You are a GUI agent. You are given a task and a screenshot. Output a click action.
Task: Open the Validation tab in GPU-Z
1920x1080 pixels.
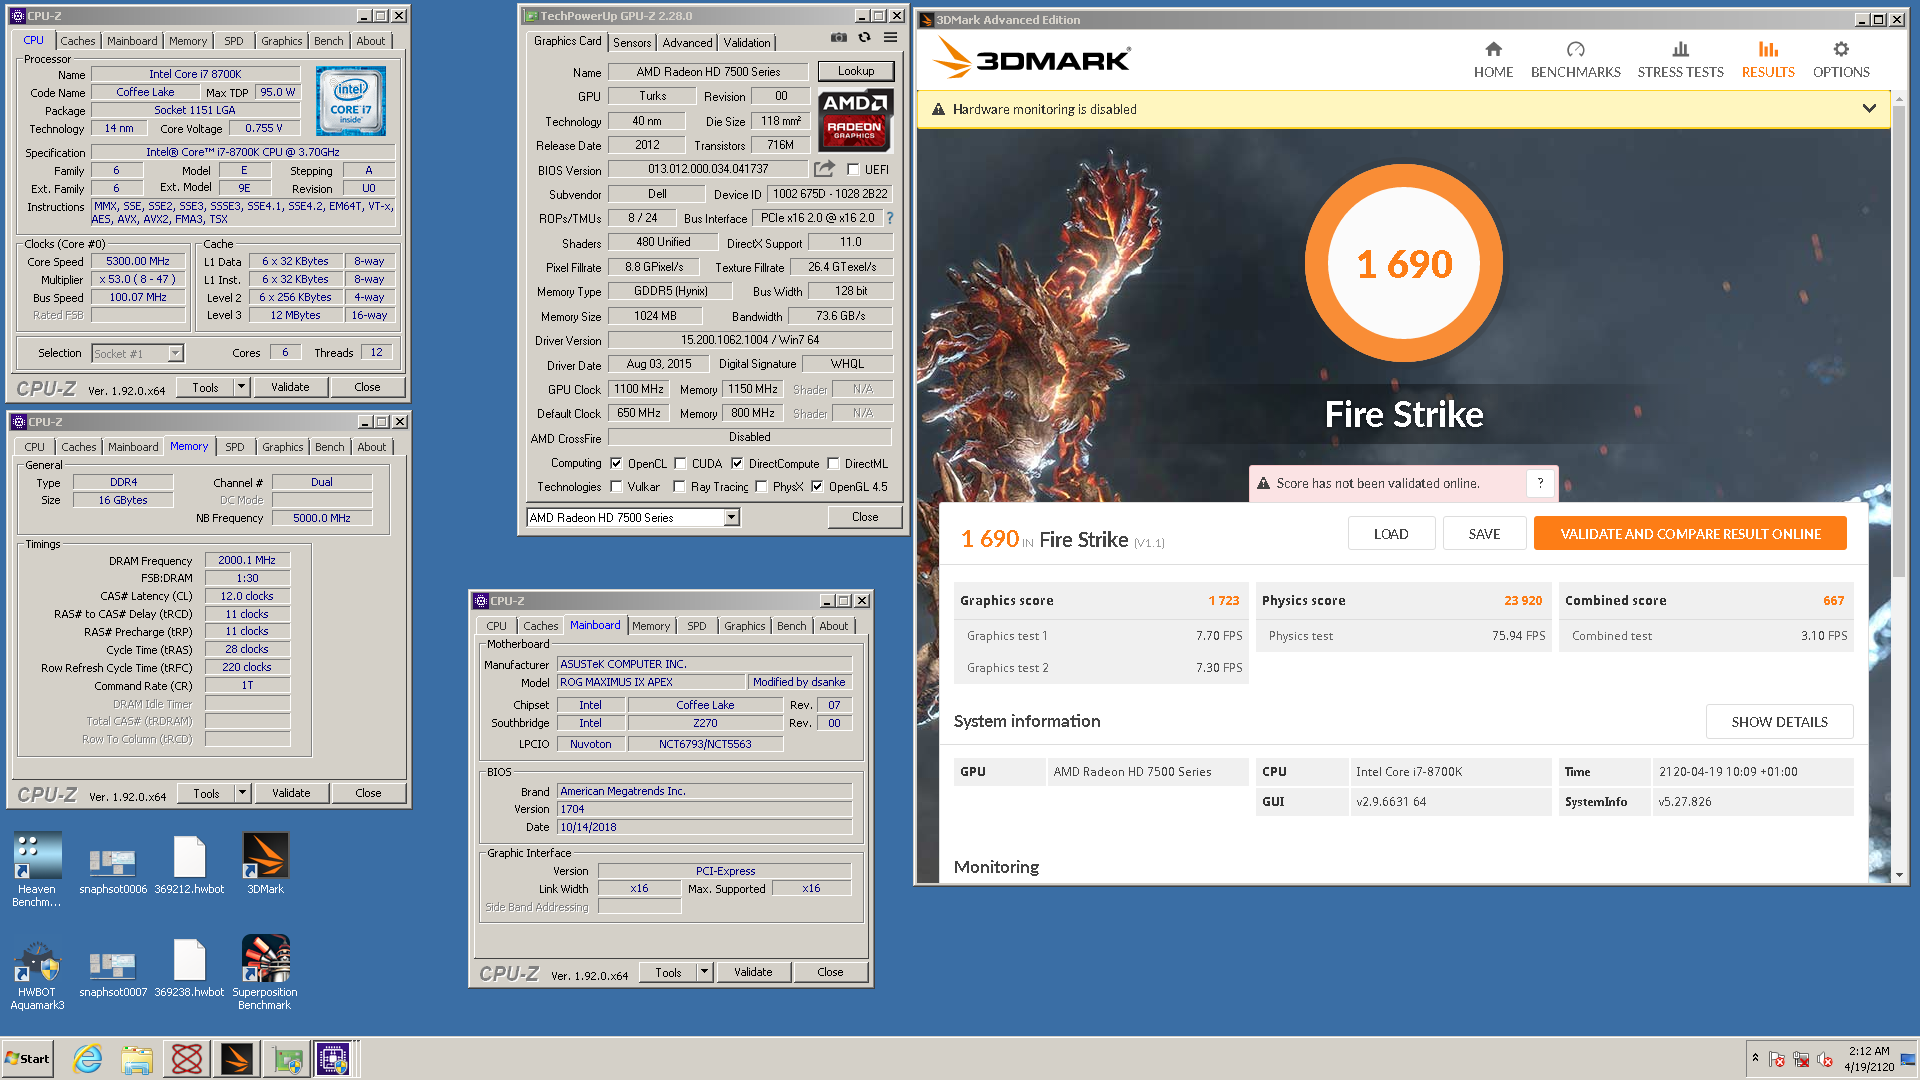pos(747,43)
